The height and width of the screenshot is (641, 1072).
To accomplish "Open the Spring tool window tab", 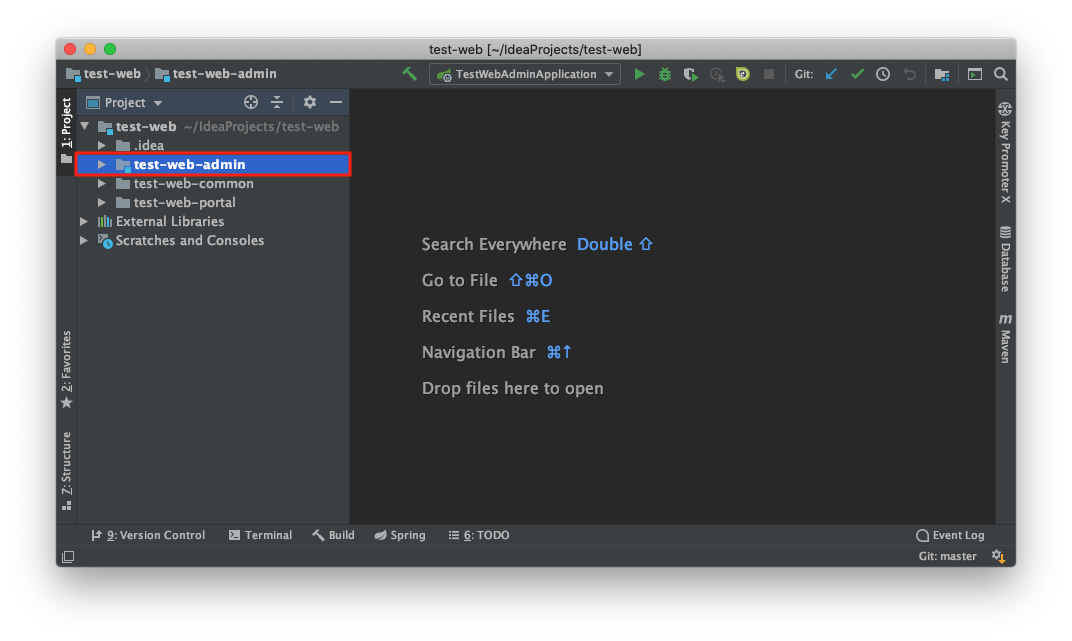I will [400, 535].
